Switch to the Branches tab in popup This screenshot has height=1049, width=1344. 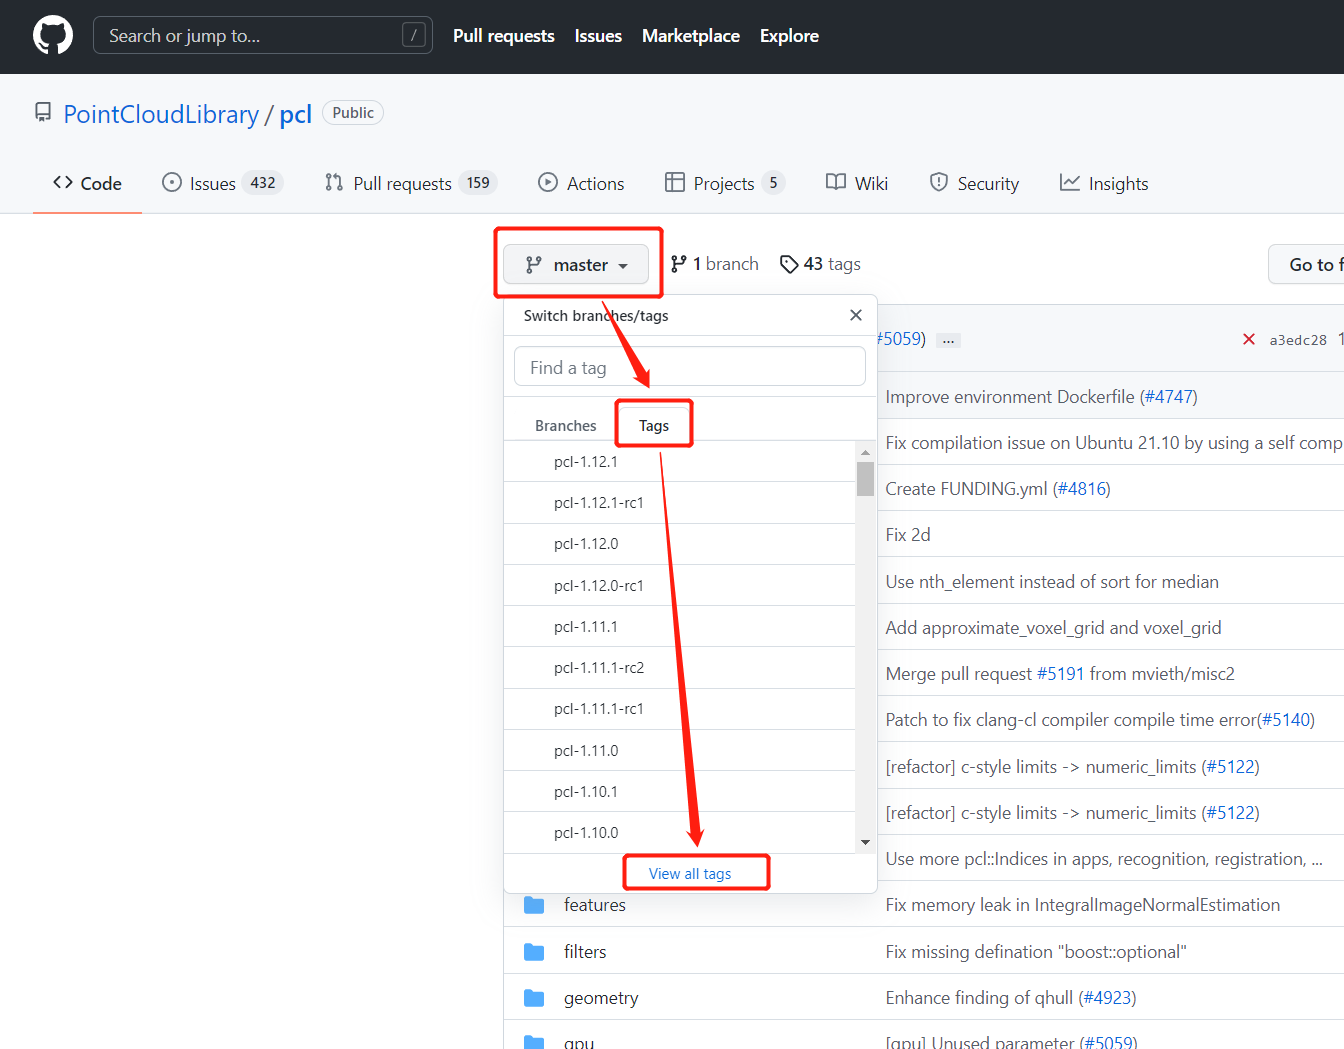click(565, 426)
